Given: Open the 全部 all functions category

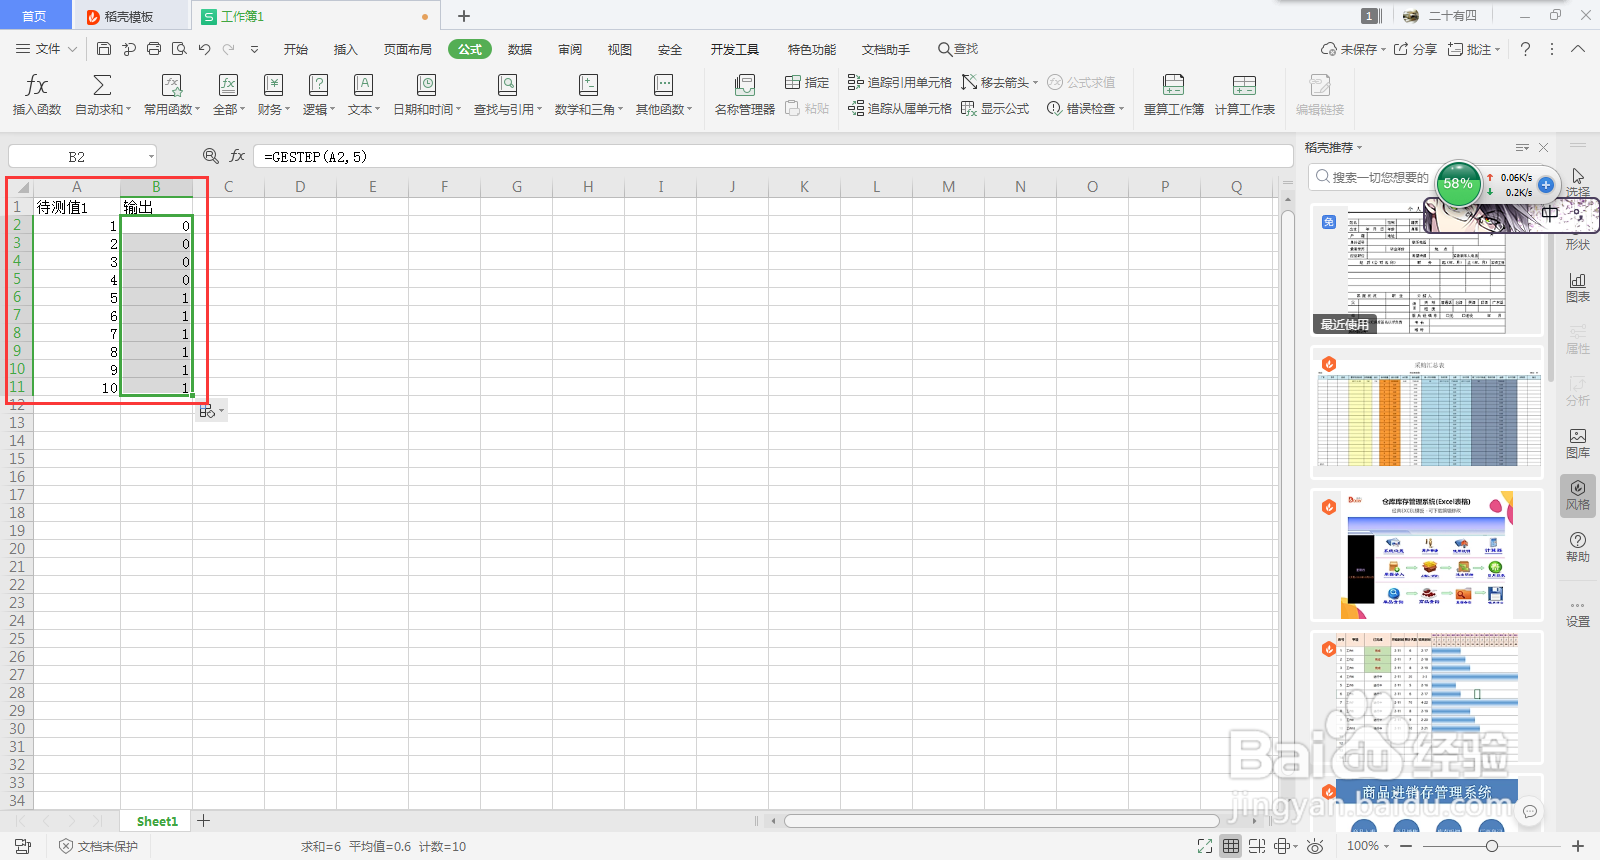Looking at the screenshot, I should [x=228, y=95].
